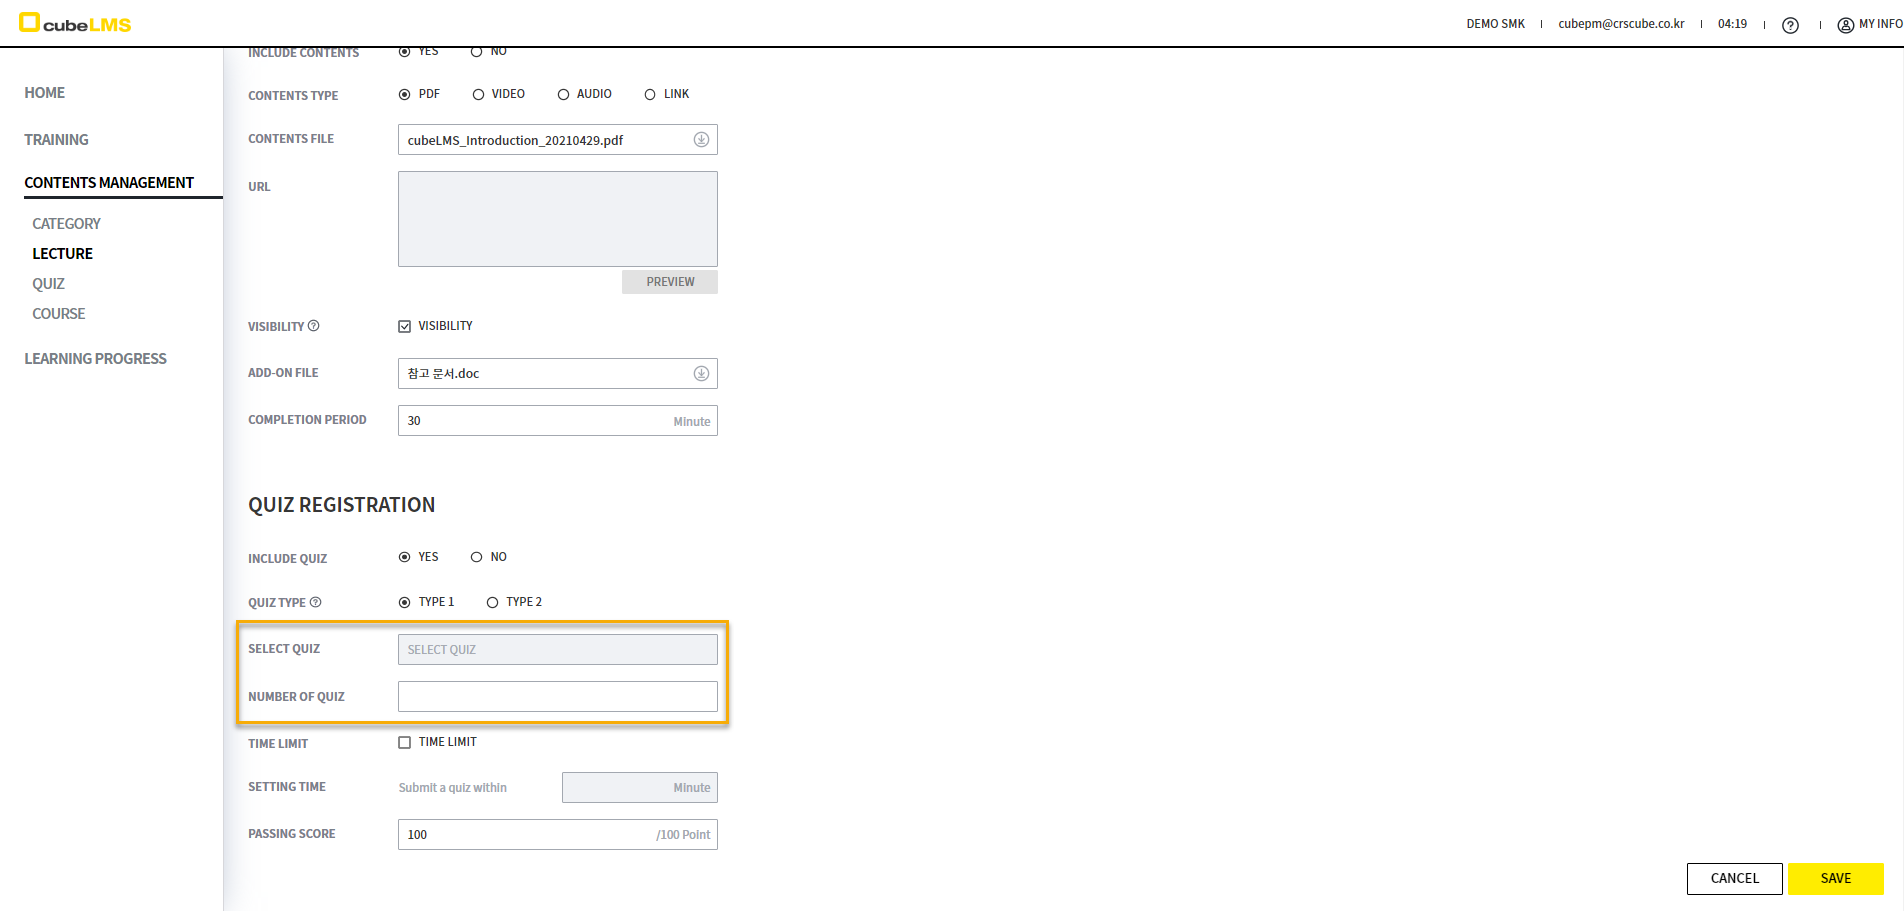This screenshot has width=1904, height=911.
Task: Go to LEARNING PROGRESS menu
Action: [x=95, y=359]
